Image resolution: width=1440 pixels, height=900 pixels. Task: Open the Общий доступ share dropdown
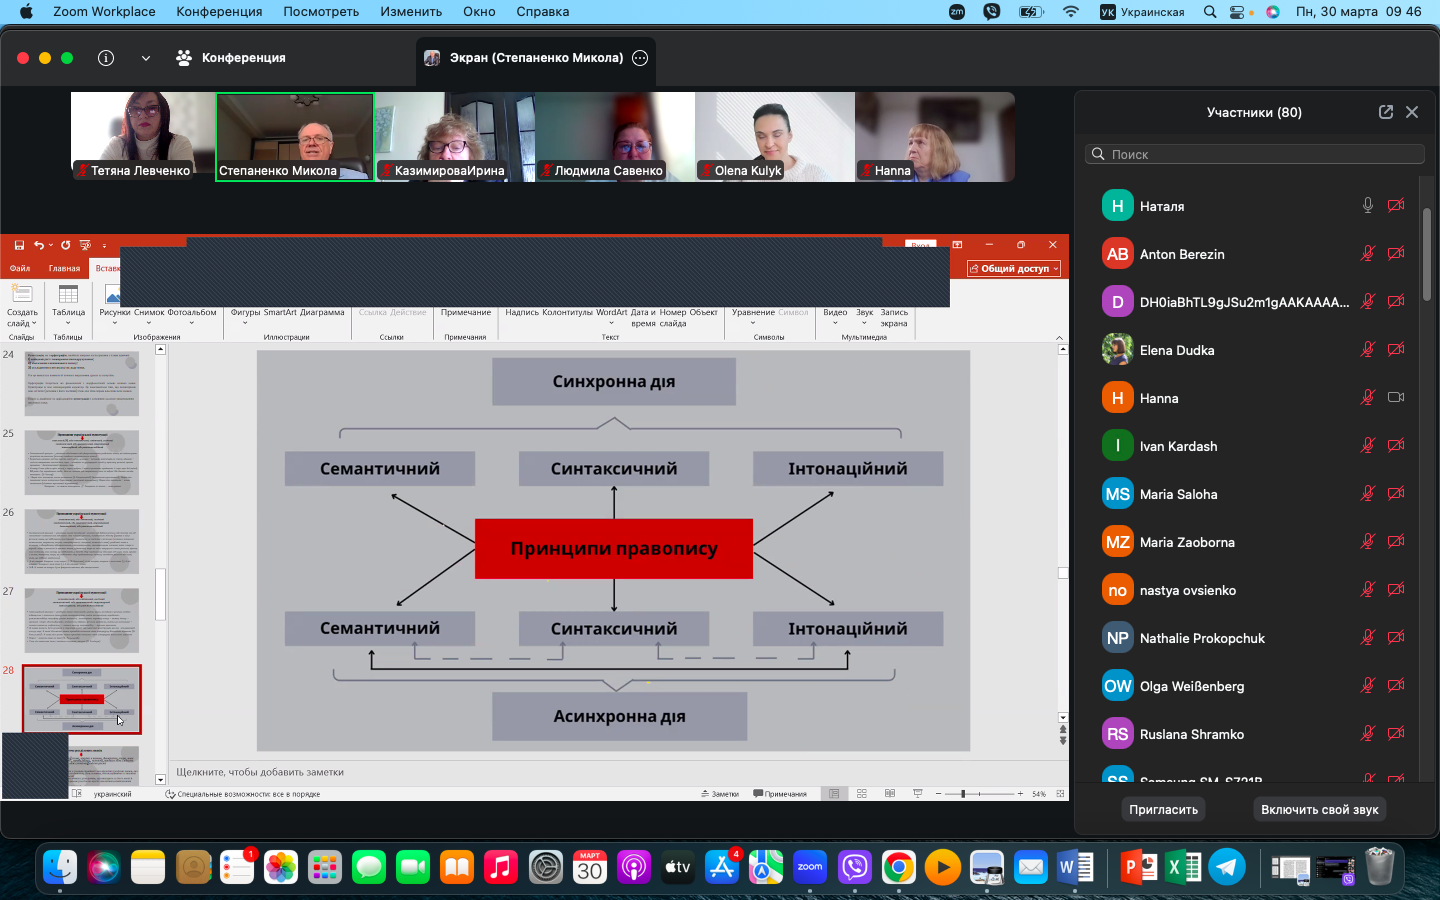coord(1014,269)
